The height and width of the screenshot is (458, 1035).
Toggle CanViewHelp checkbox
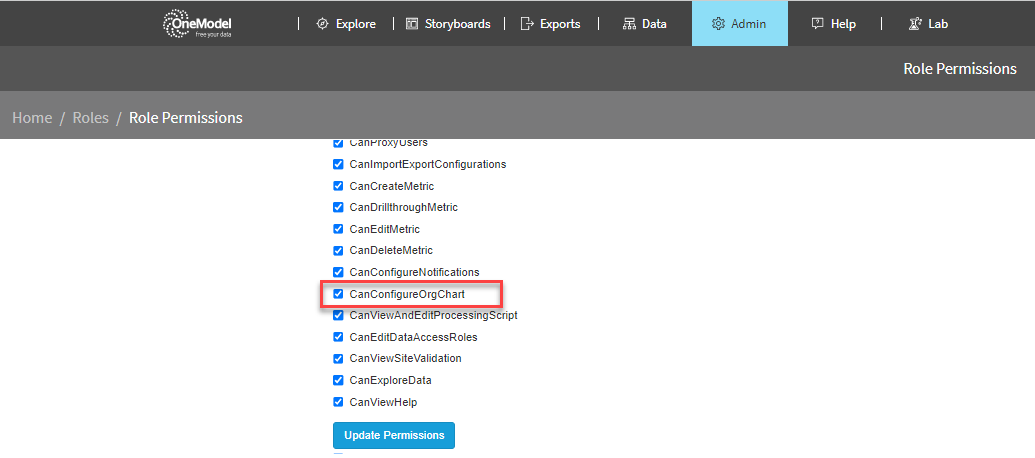(338, 401)
